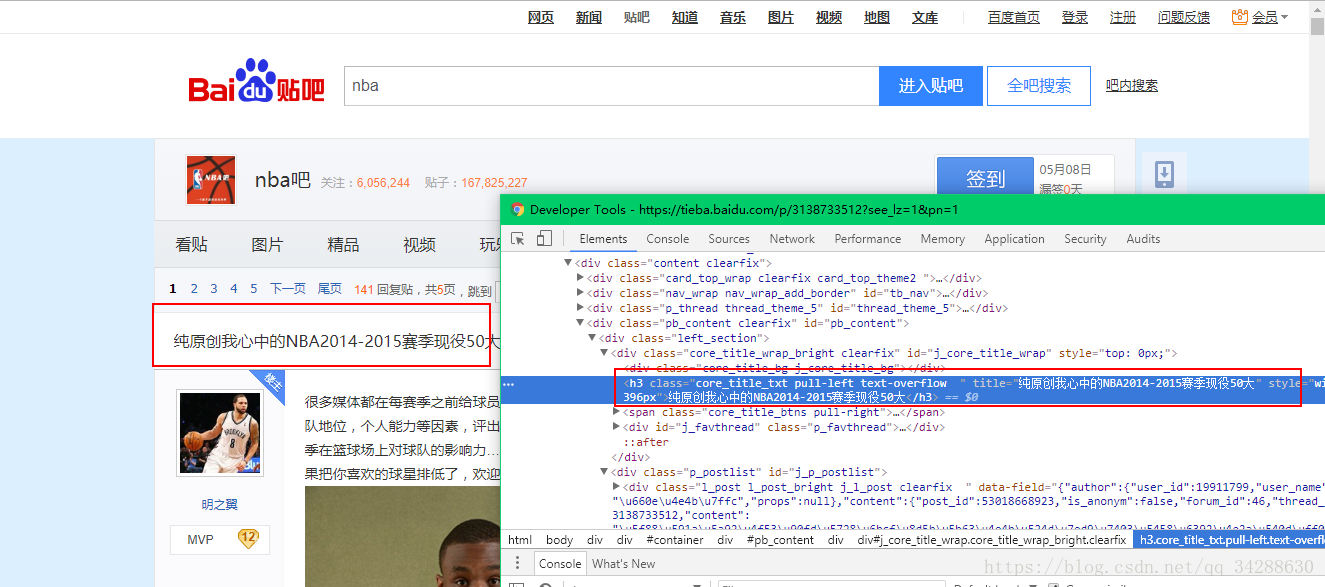Go to page 2 of the thread
This screenshot has width=1325, height=587.
click(194, 289)
